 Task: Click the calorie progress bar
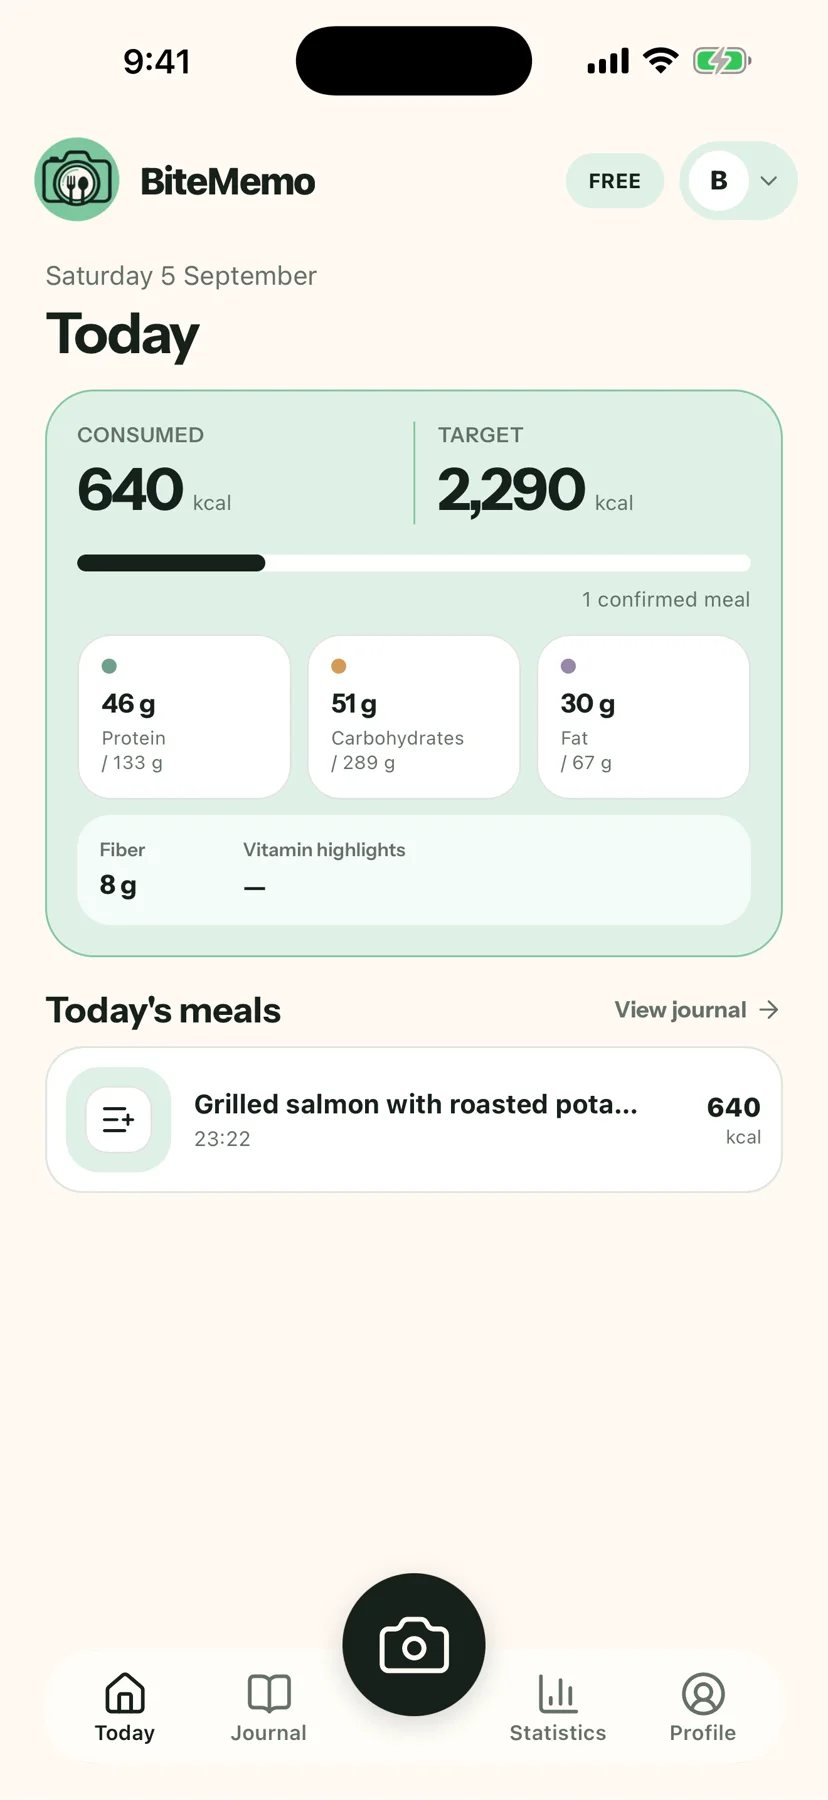coord(414,563)
